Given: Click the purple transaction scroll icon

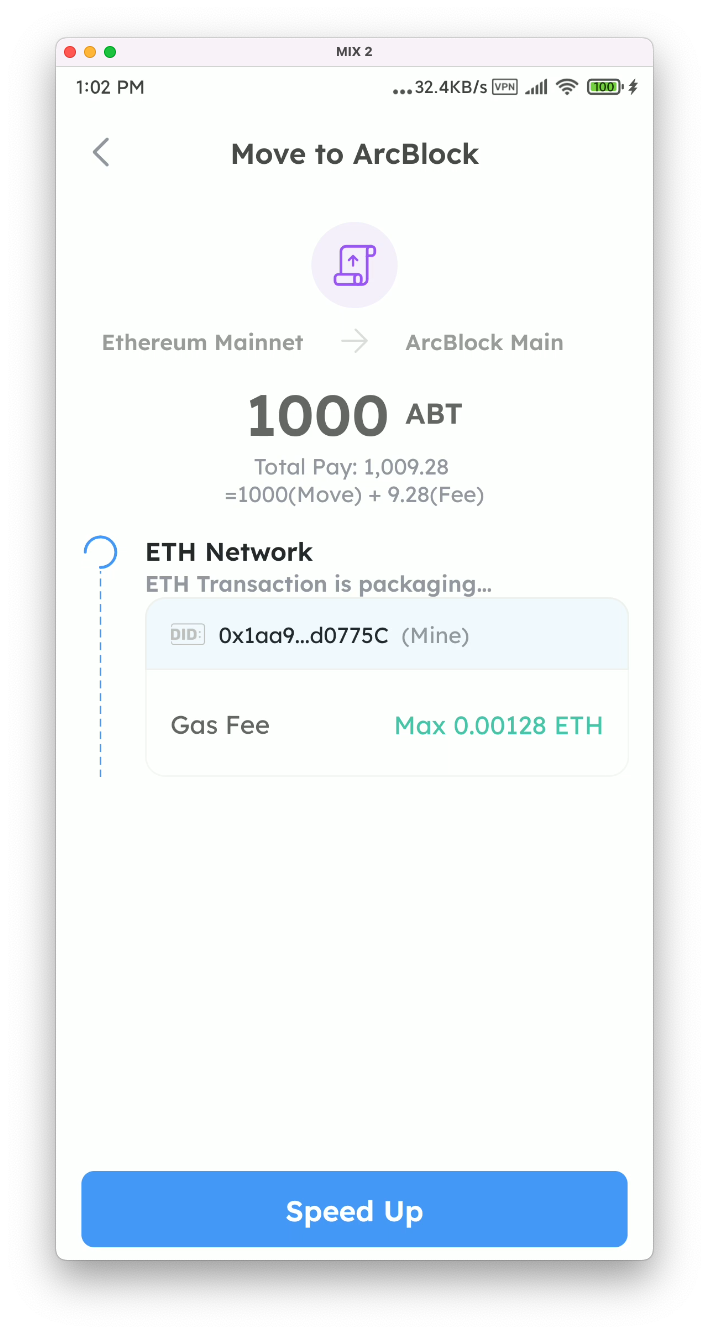Looking at the screenshot, I should (354, 264).
